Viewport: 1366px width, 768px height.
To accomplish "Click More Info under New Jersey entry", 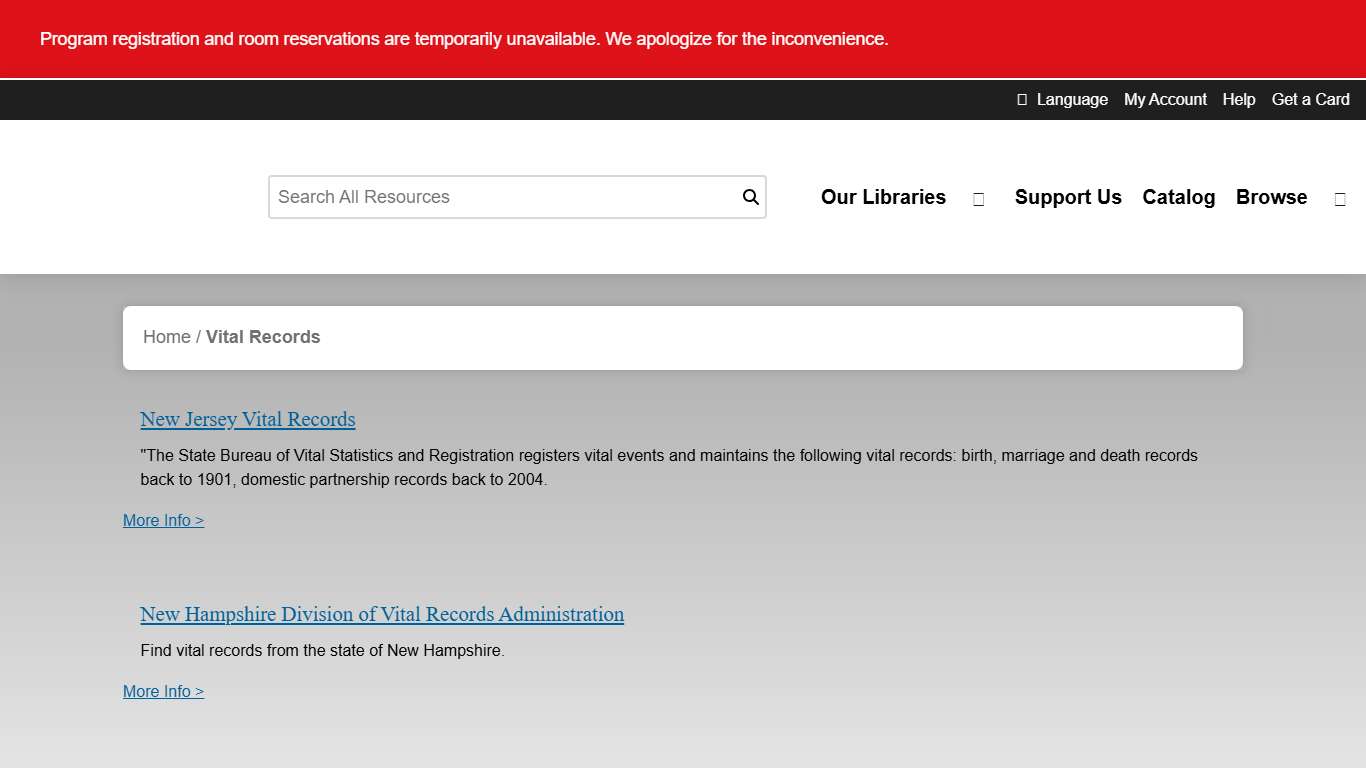I will click(163, 520).
